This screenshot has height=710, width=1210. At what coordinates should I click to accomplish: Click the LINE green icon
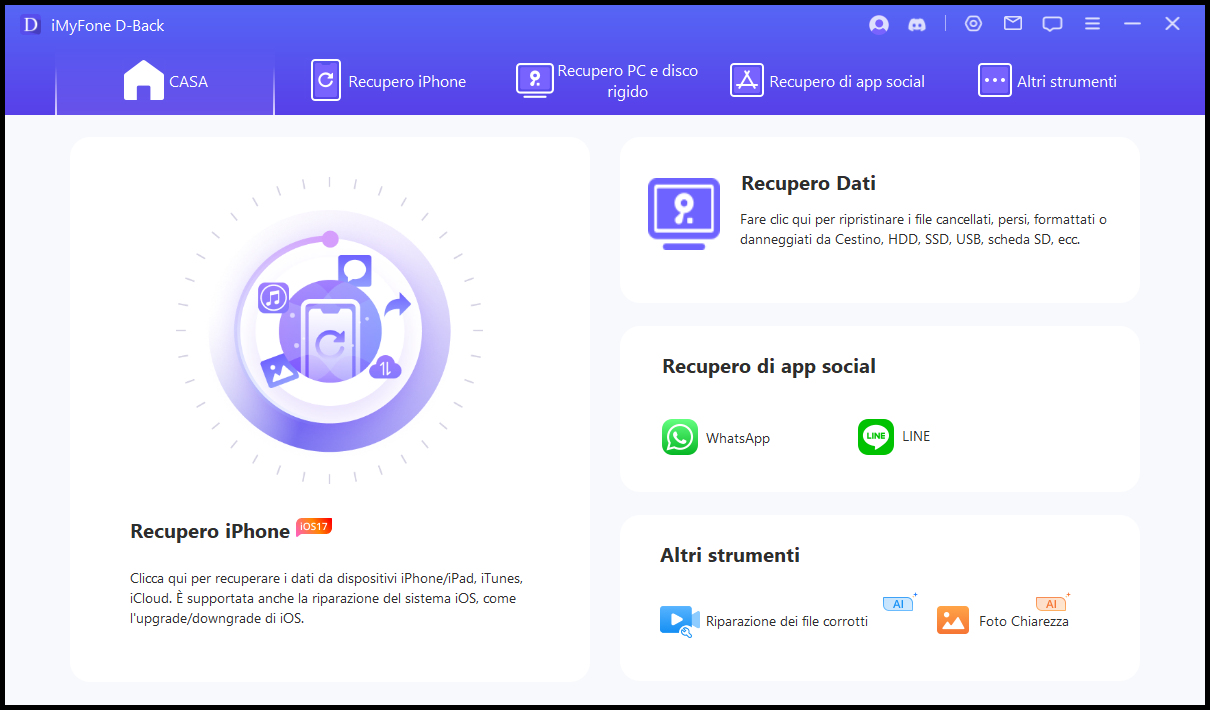876,437
